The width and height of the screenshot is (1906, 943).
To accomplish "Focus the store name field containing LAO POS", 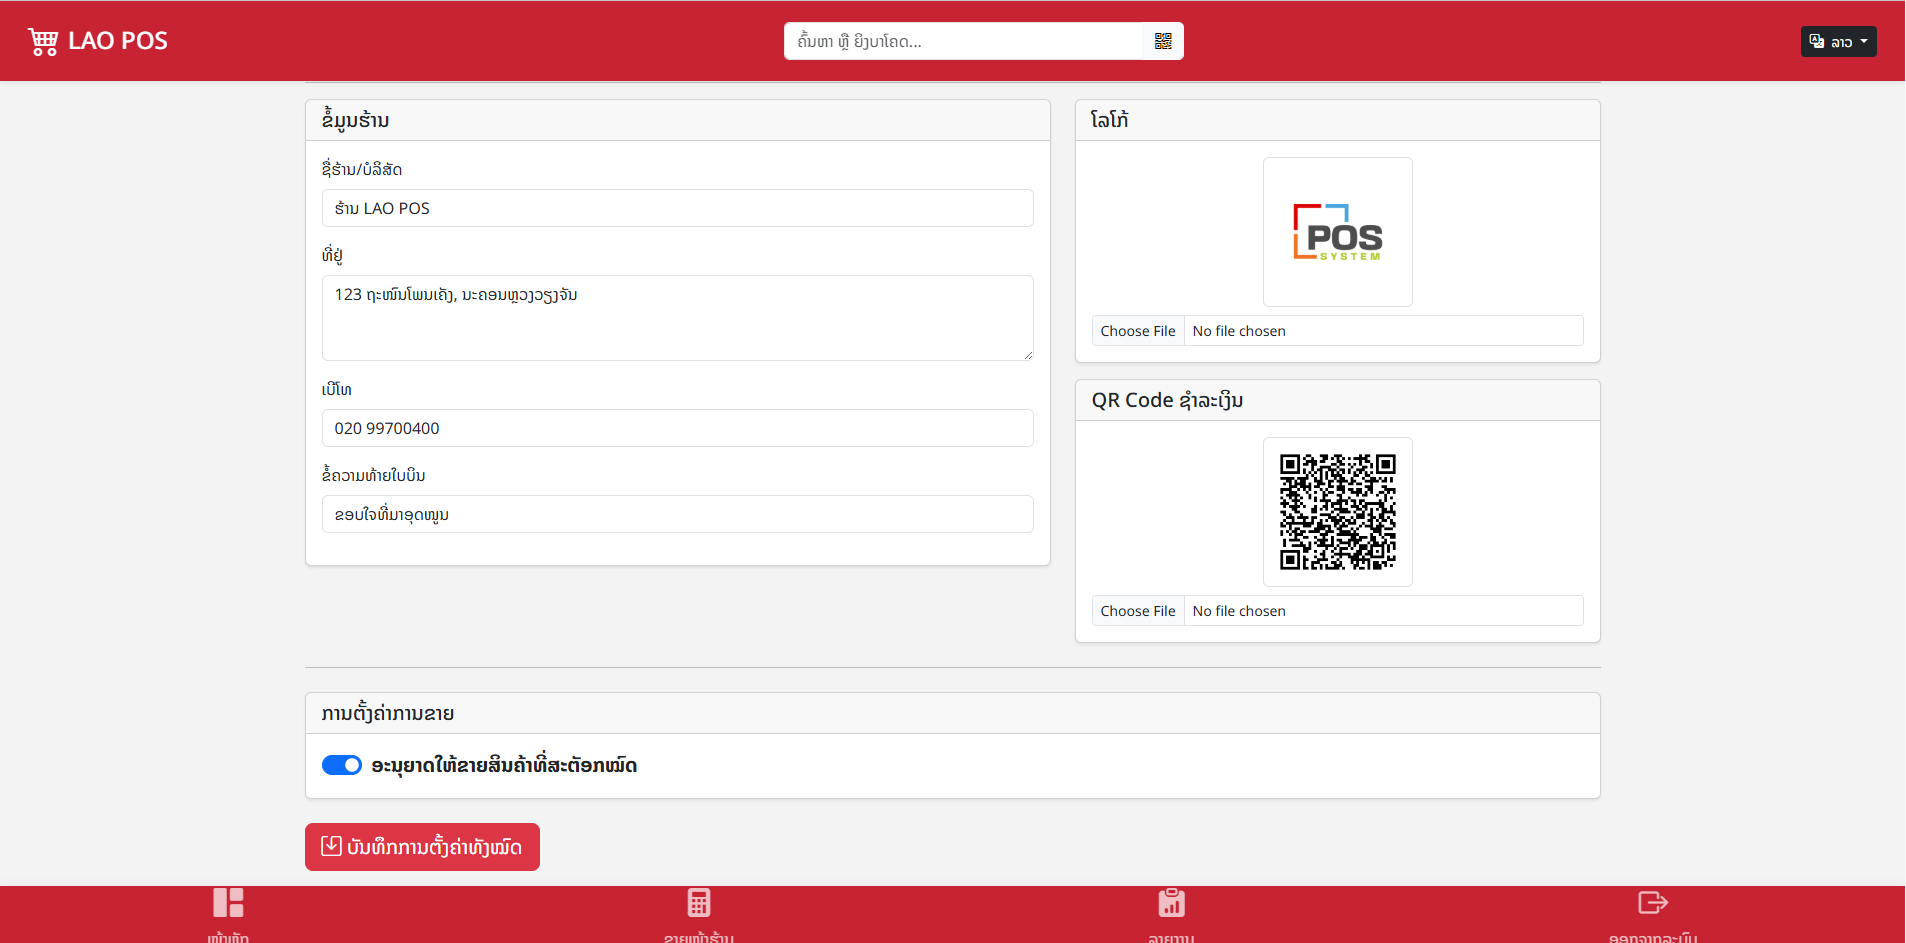I will [x=677, y=208].
